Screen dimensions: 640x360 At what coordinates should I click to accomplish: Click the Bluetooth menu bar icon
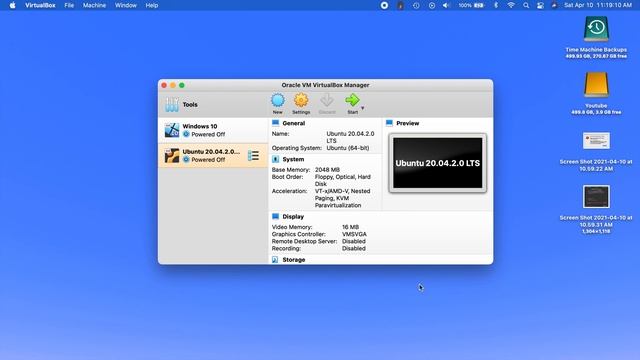(x=496, y=5)
